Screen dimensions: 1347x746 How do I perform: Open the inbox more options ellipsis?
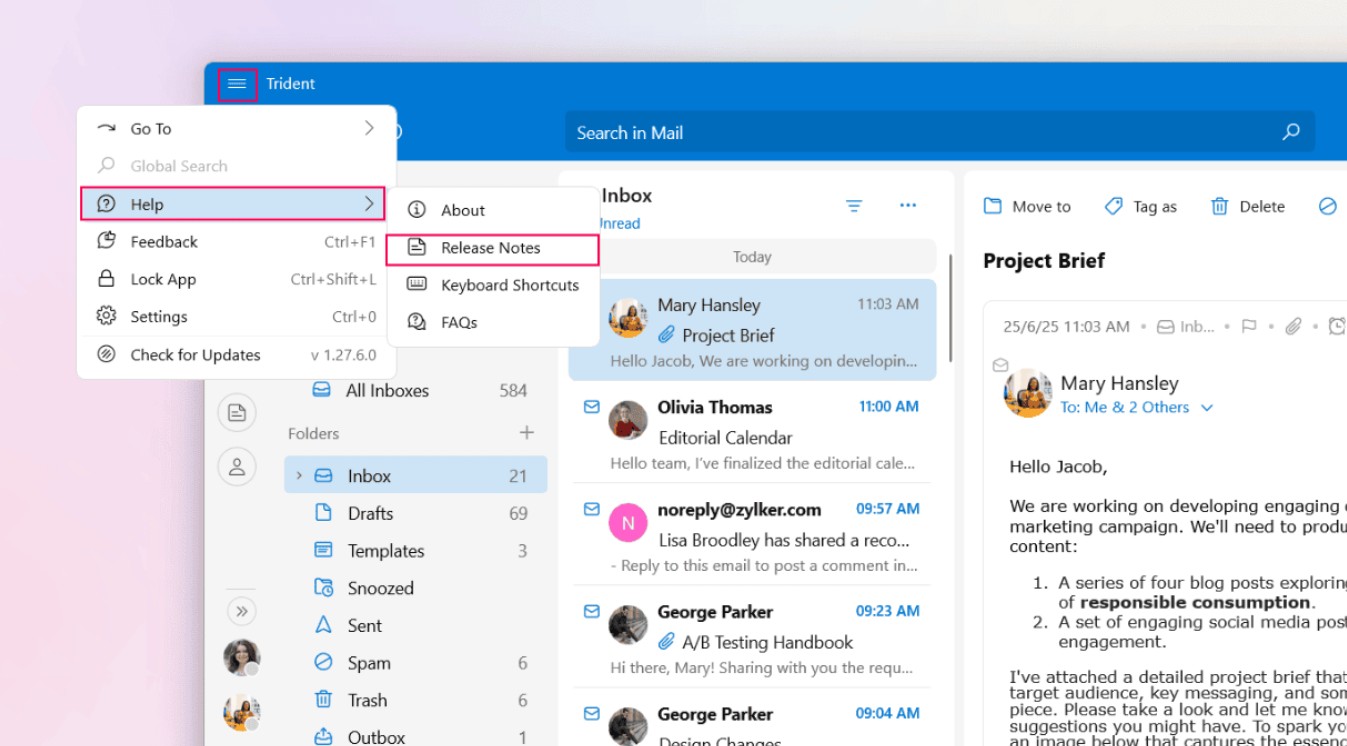[908, 206]
